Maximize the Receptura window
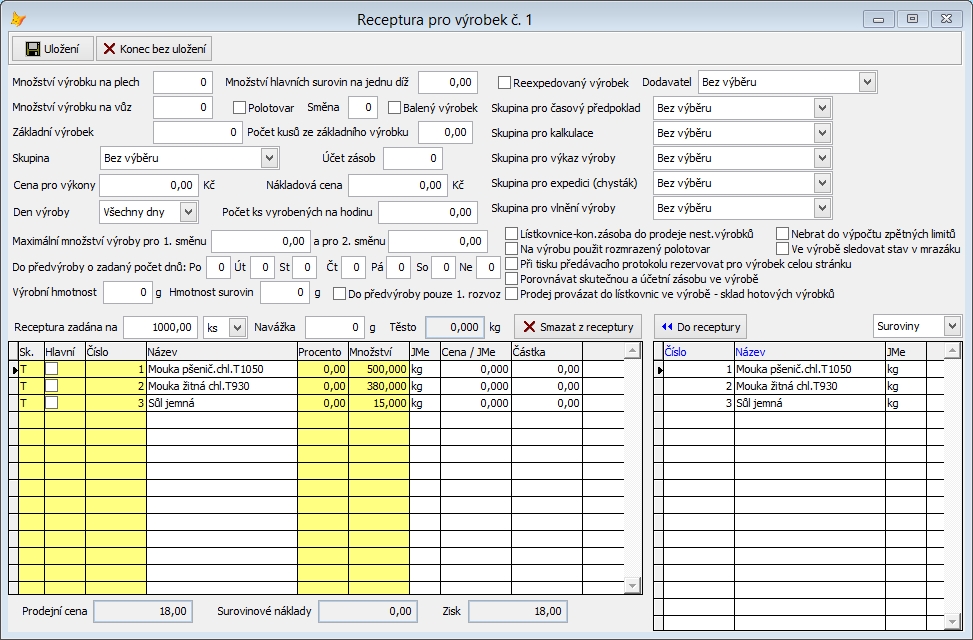 (912, 19)
